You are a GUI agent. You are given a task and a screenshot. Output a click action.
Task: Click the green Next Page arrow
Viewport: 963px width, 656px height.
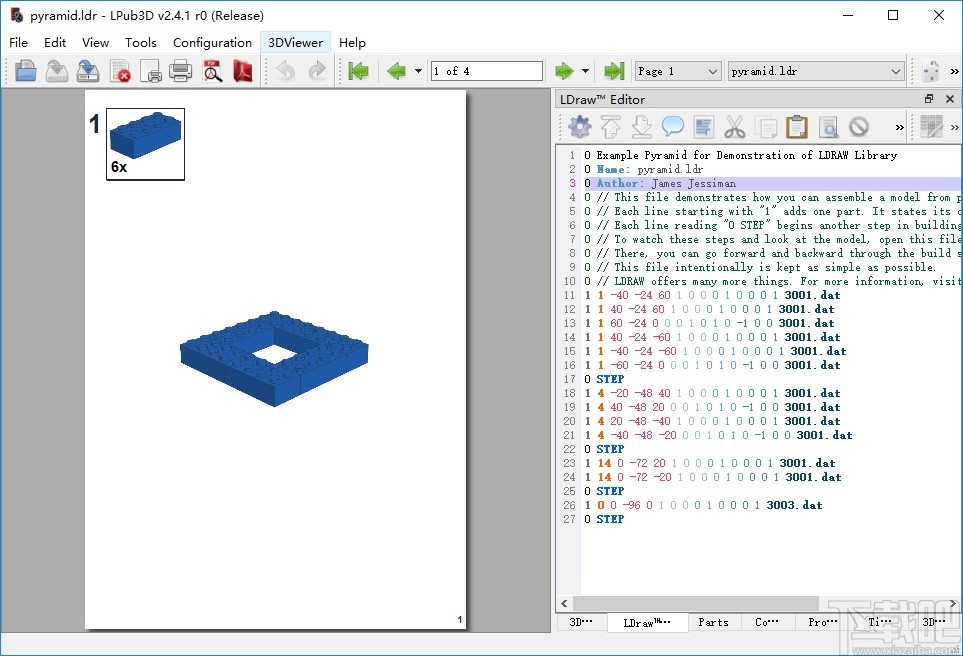click(x=566, y=71)
